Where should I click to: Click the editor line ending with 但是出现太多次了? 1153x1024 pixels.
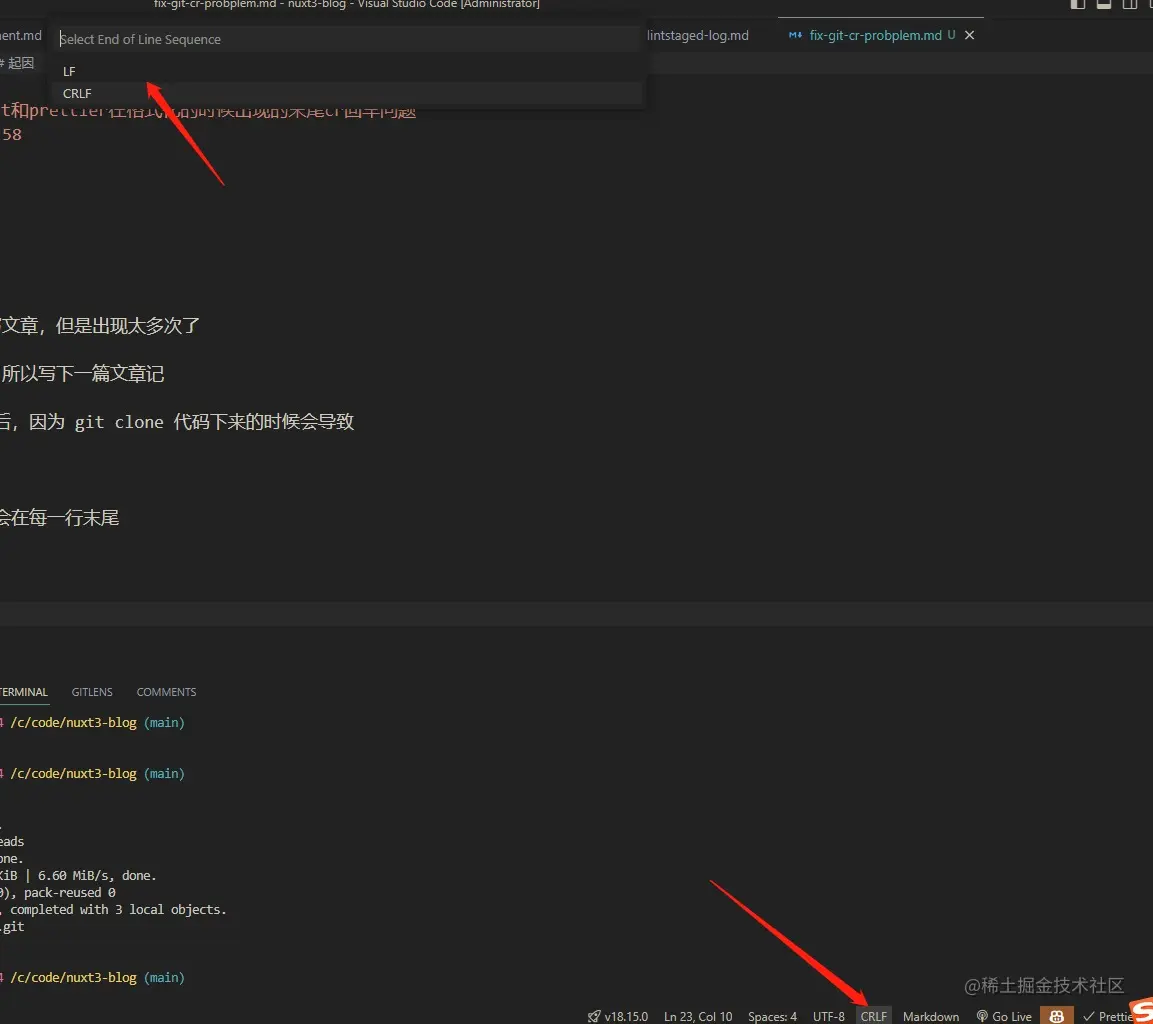pyautogui.click(x=99, y=326)
